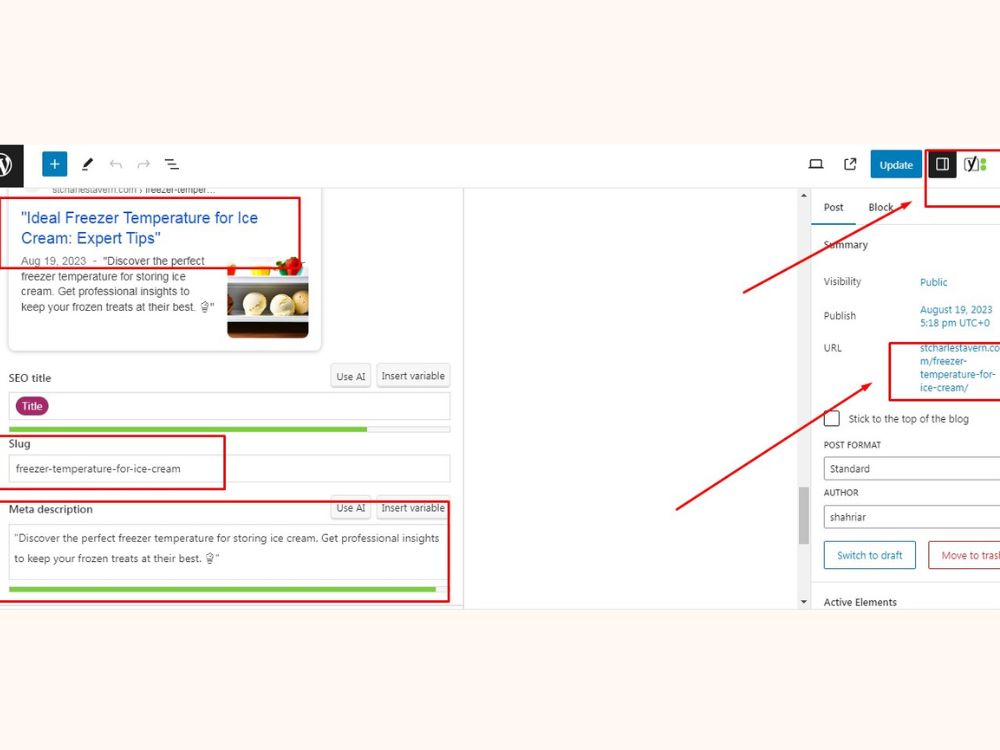Click the ice cream preview thumbnail
The width and height of the screenshot is (1000, 750).
pyautogui.click(x=268, y=297)
